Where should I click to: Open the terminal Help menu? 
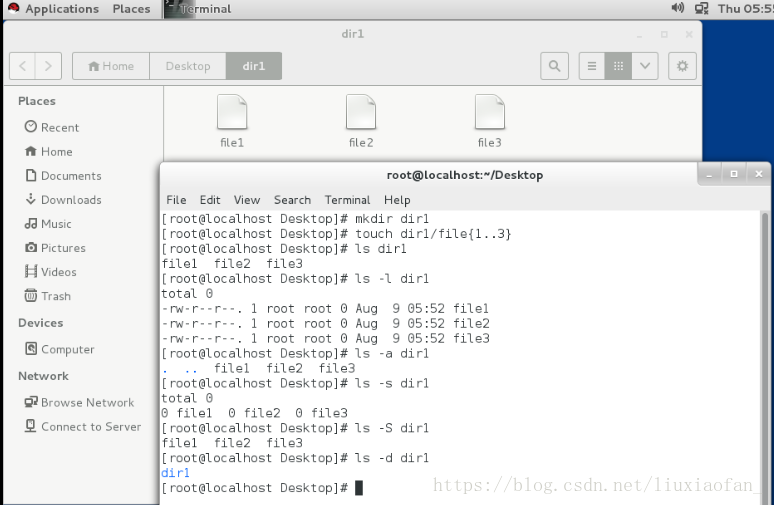tap(397, 200)
